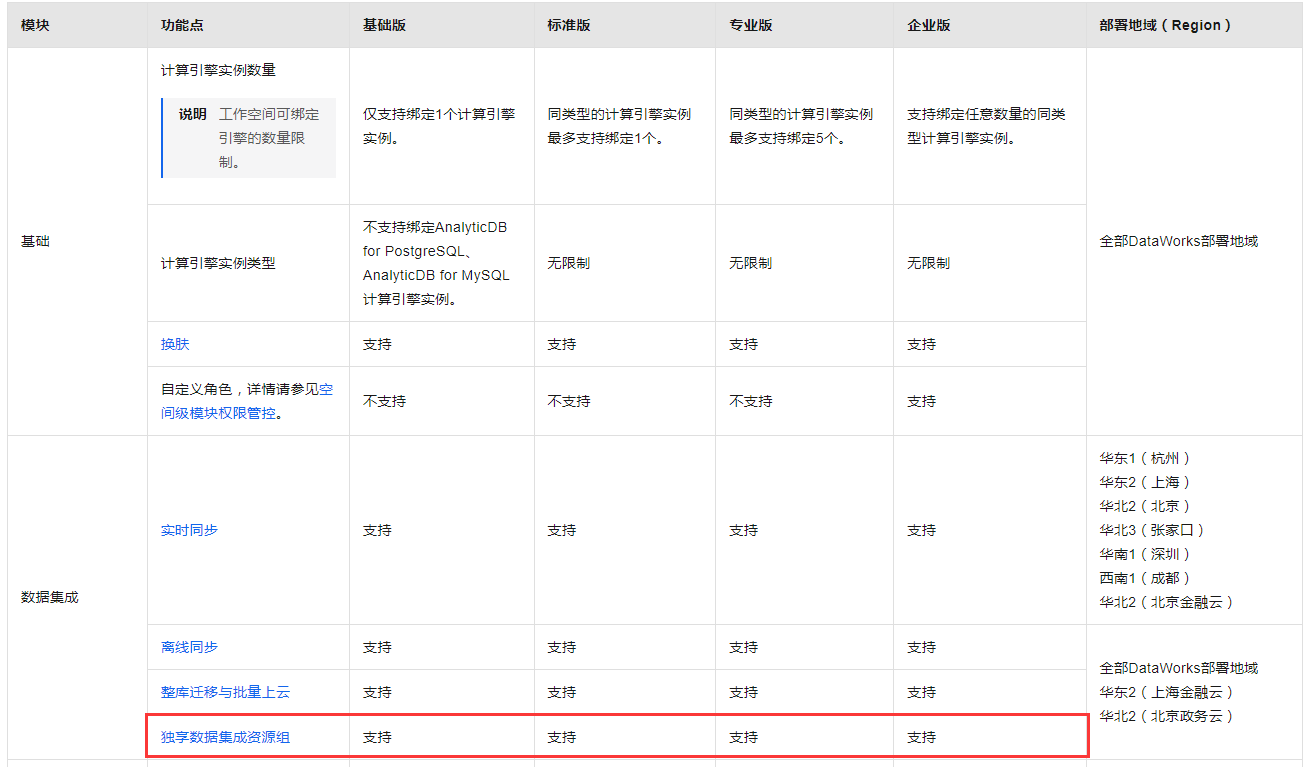The height and width of the screenshot is (767, 1311).
Task: Click 支持 for 离线同步 under 标准版
Action: (562, 647)
